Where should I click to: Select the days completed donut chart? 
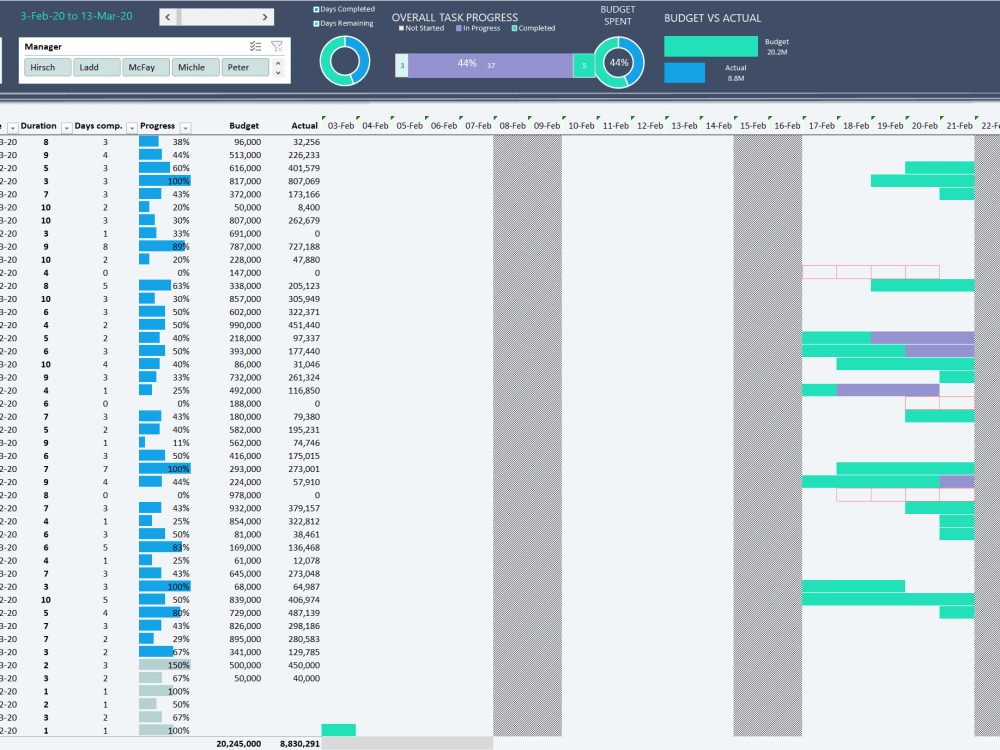tap(345, 61)
